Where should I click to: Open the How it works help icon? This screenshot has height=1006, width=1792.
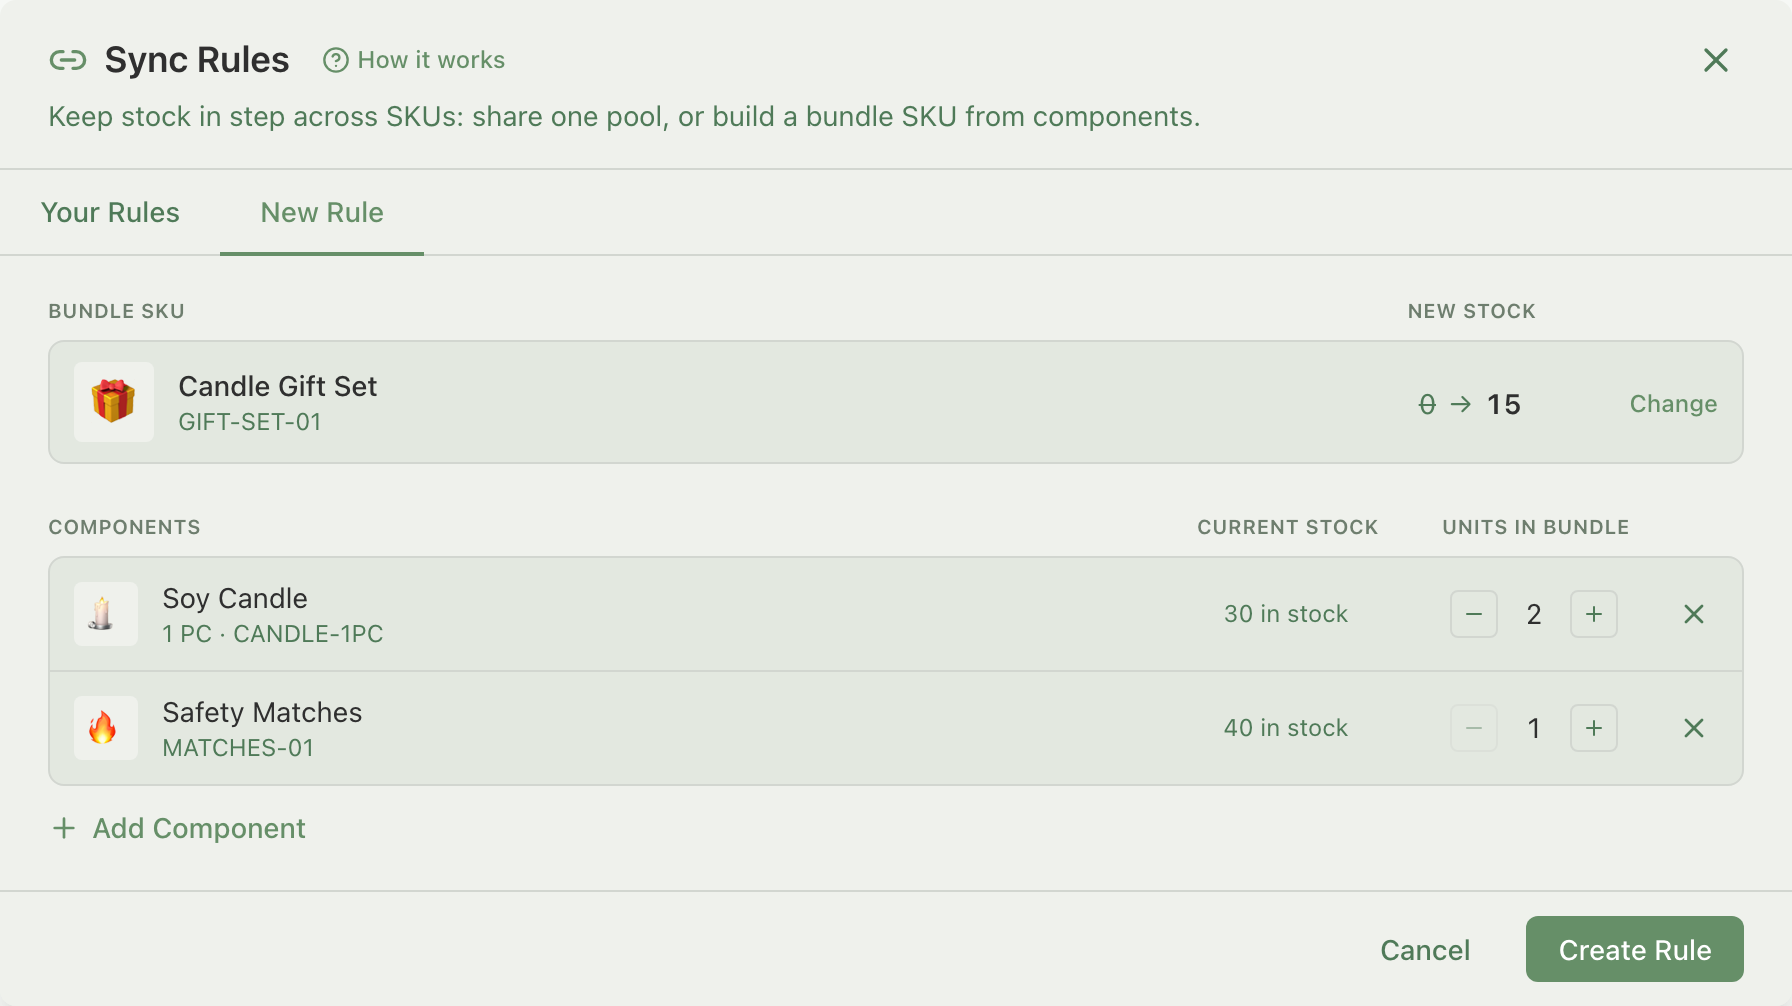click(x=336, y=61)
